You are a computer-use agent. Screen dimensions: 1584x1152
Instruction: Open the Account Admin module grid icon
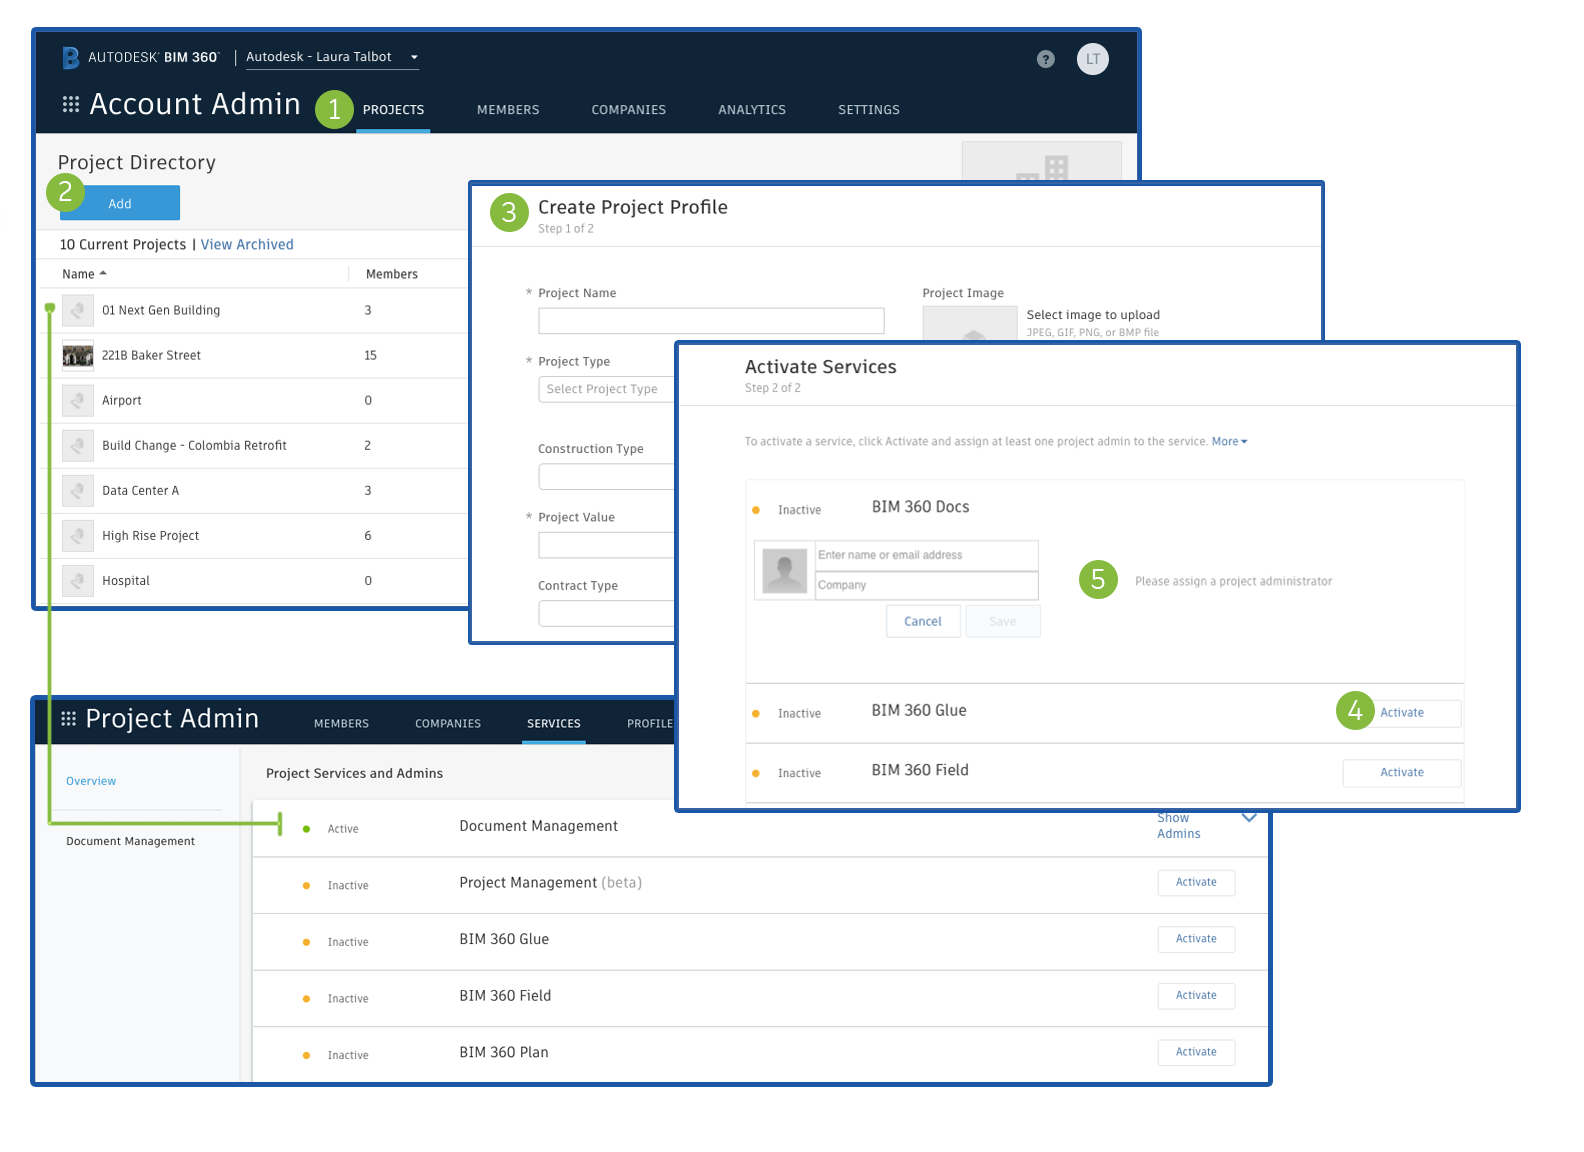(71, 104)
